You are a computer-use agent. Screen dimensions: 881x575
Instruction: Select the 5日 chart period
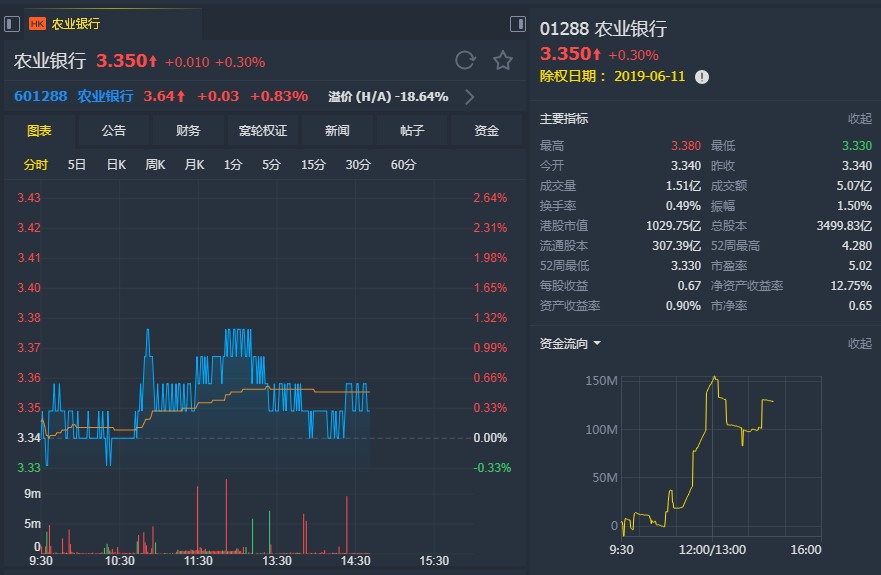pyautogui.click(x=76, y=165)
